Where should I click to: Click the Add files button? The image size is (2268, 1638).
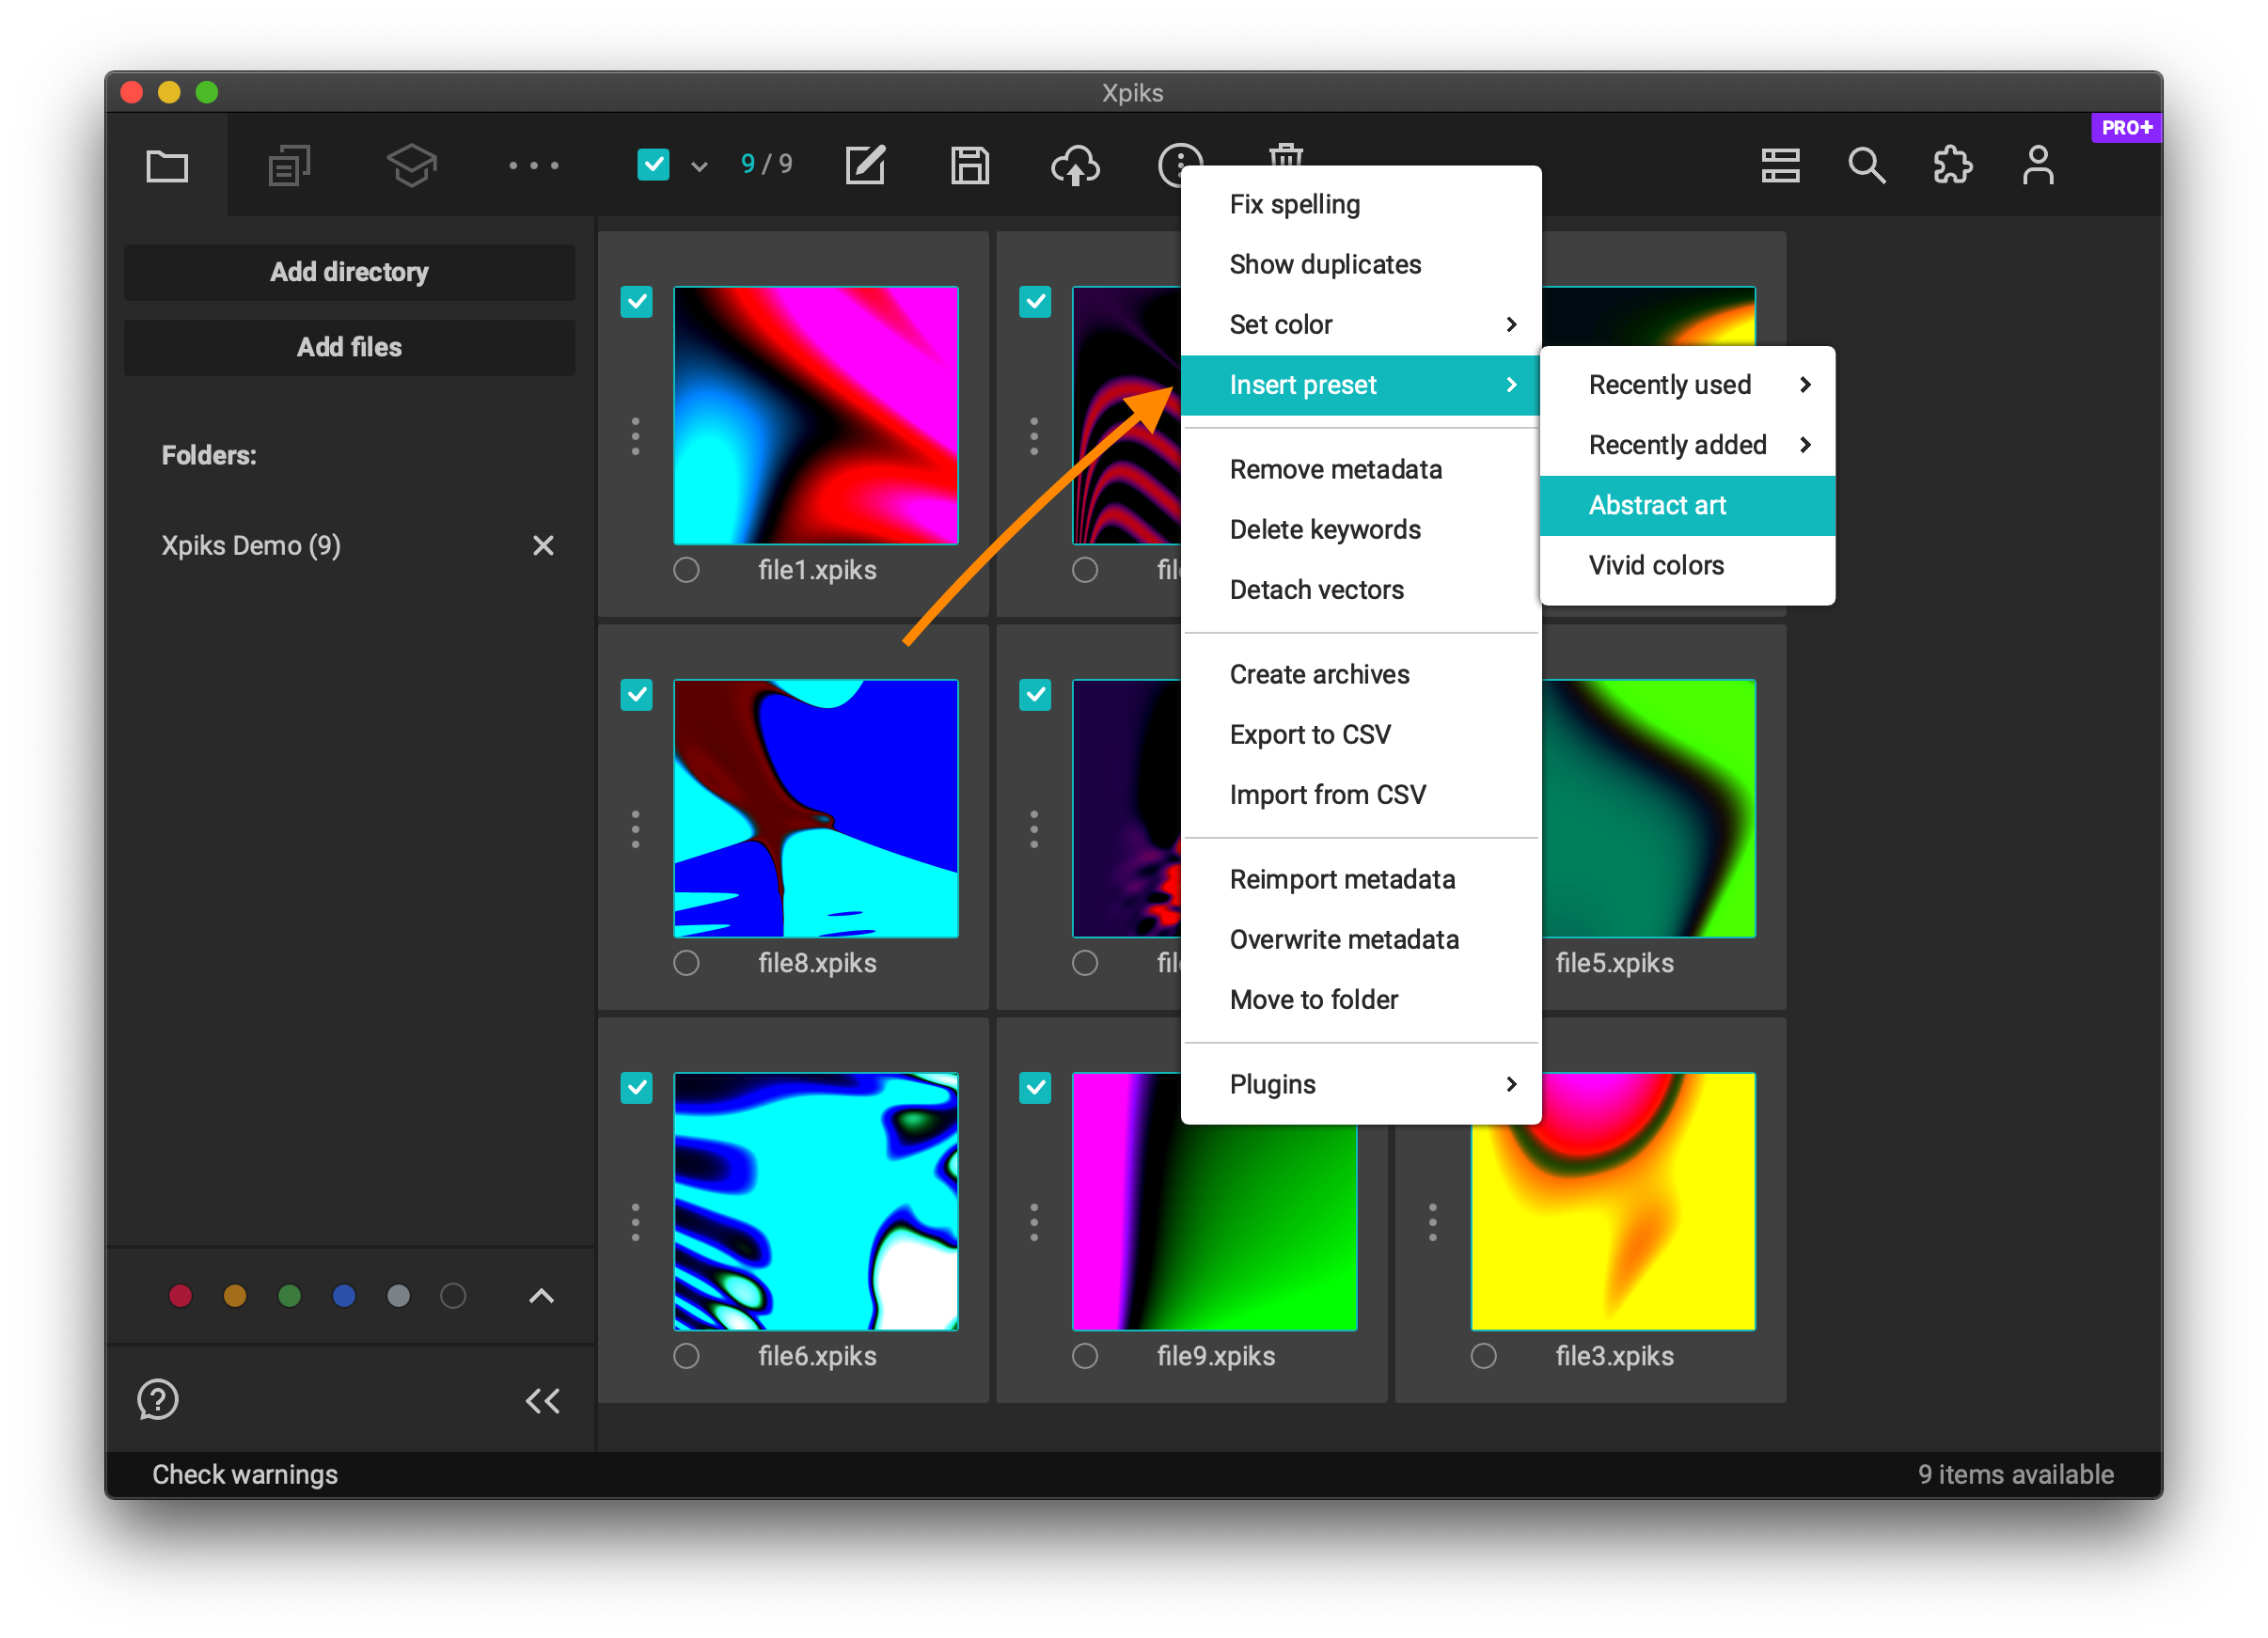pos(349,347)
